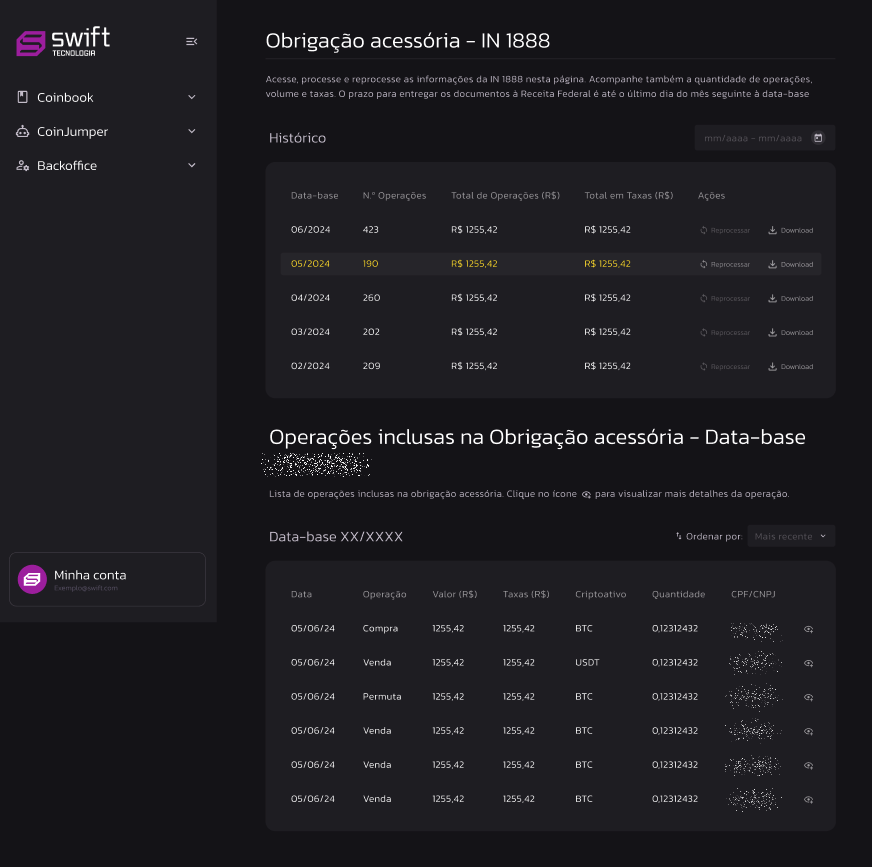The width and height of the screenshot is (872, 867).
Task: Collapse the sidebar using the menu icon
Action: tap(191, 41)
